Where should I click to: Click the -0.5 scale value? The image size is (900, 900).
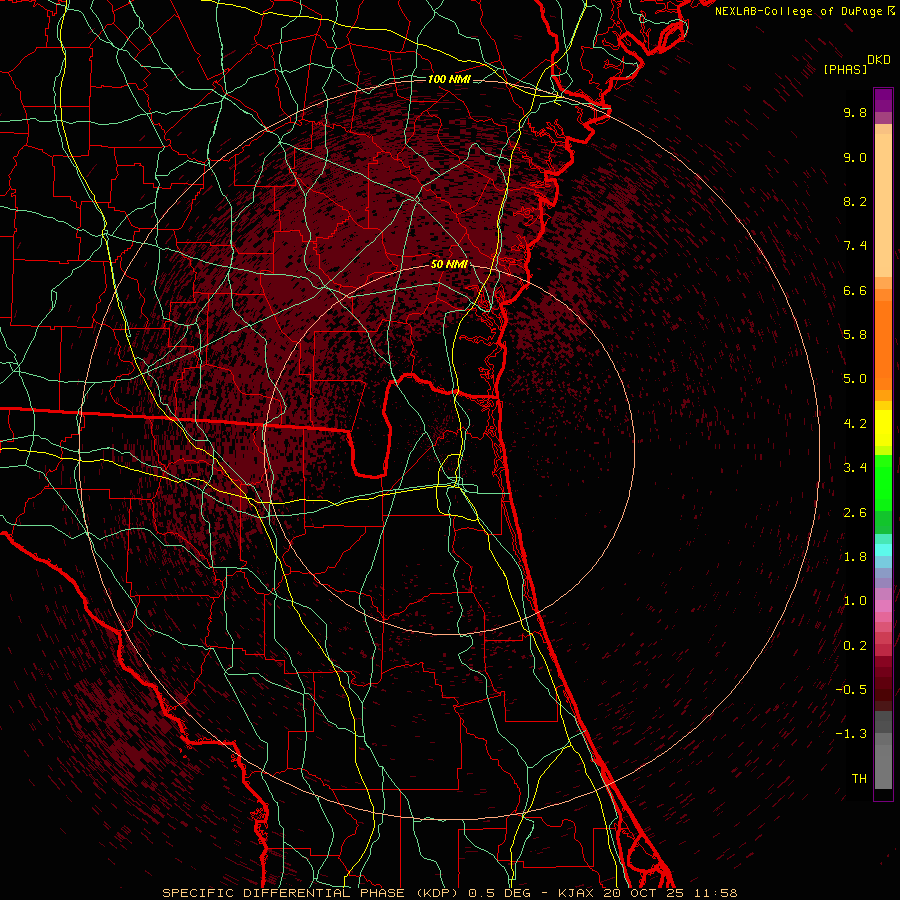(x=851, y=689)
